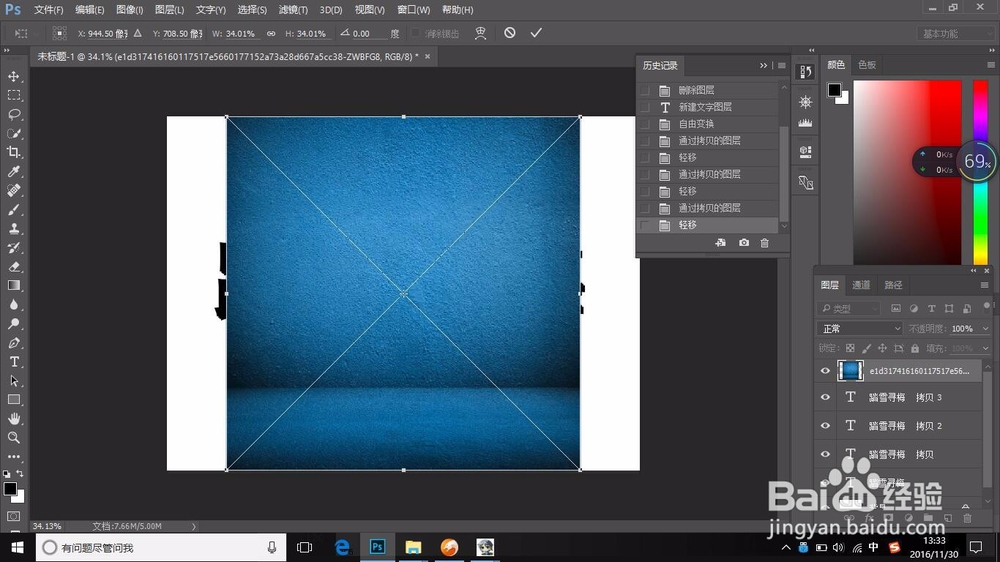Close the 未标题-1 document tab

click(x=427, y=57)
